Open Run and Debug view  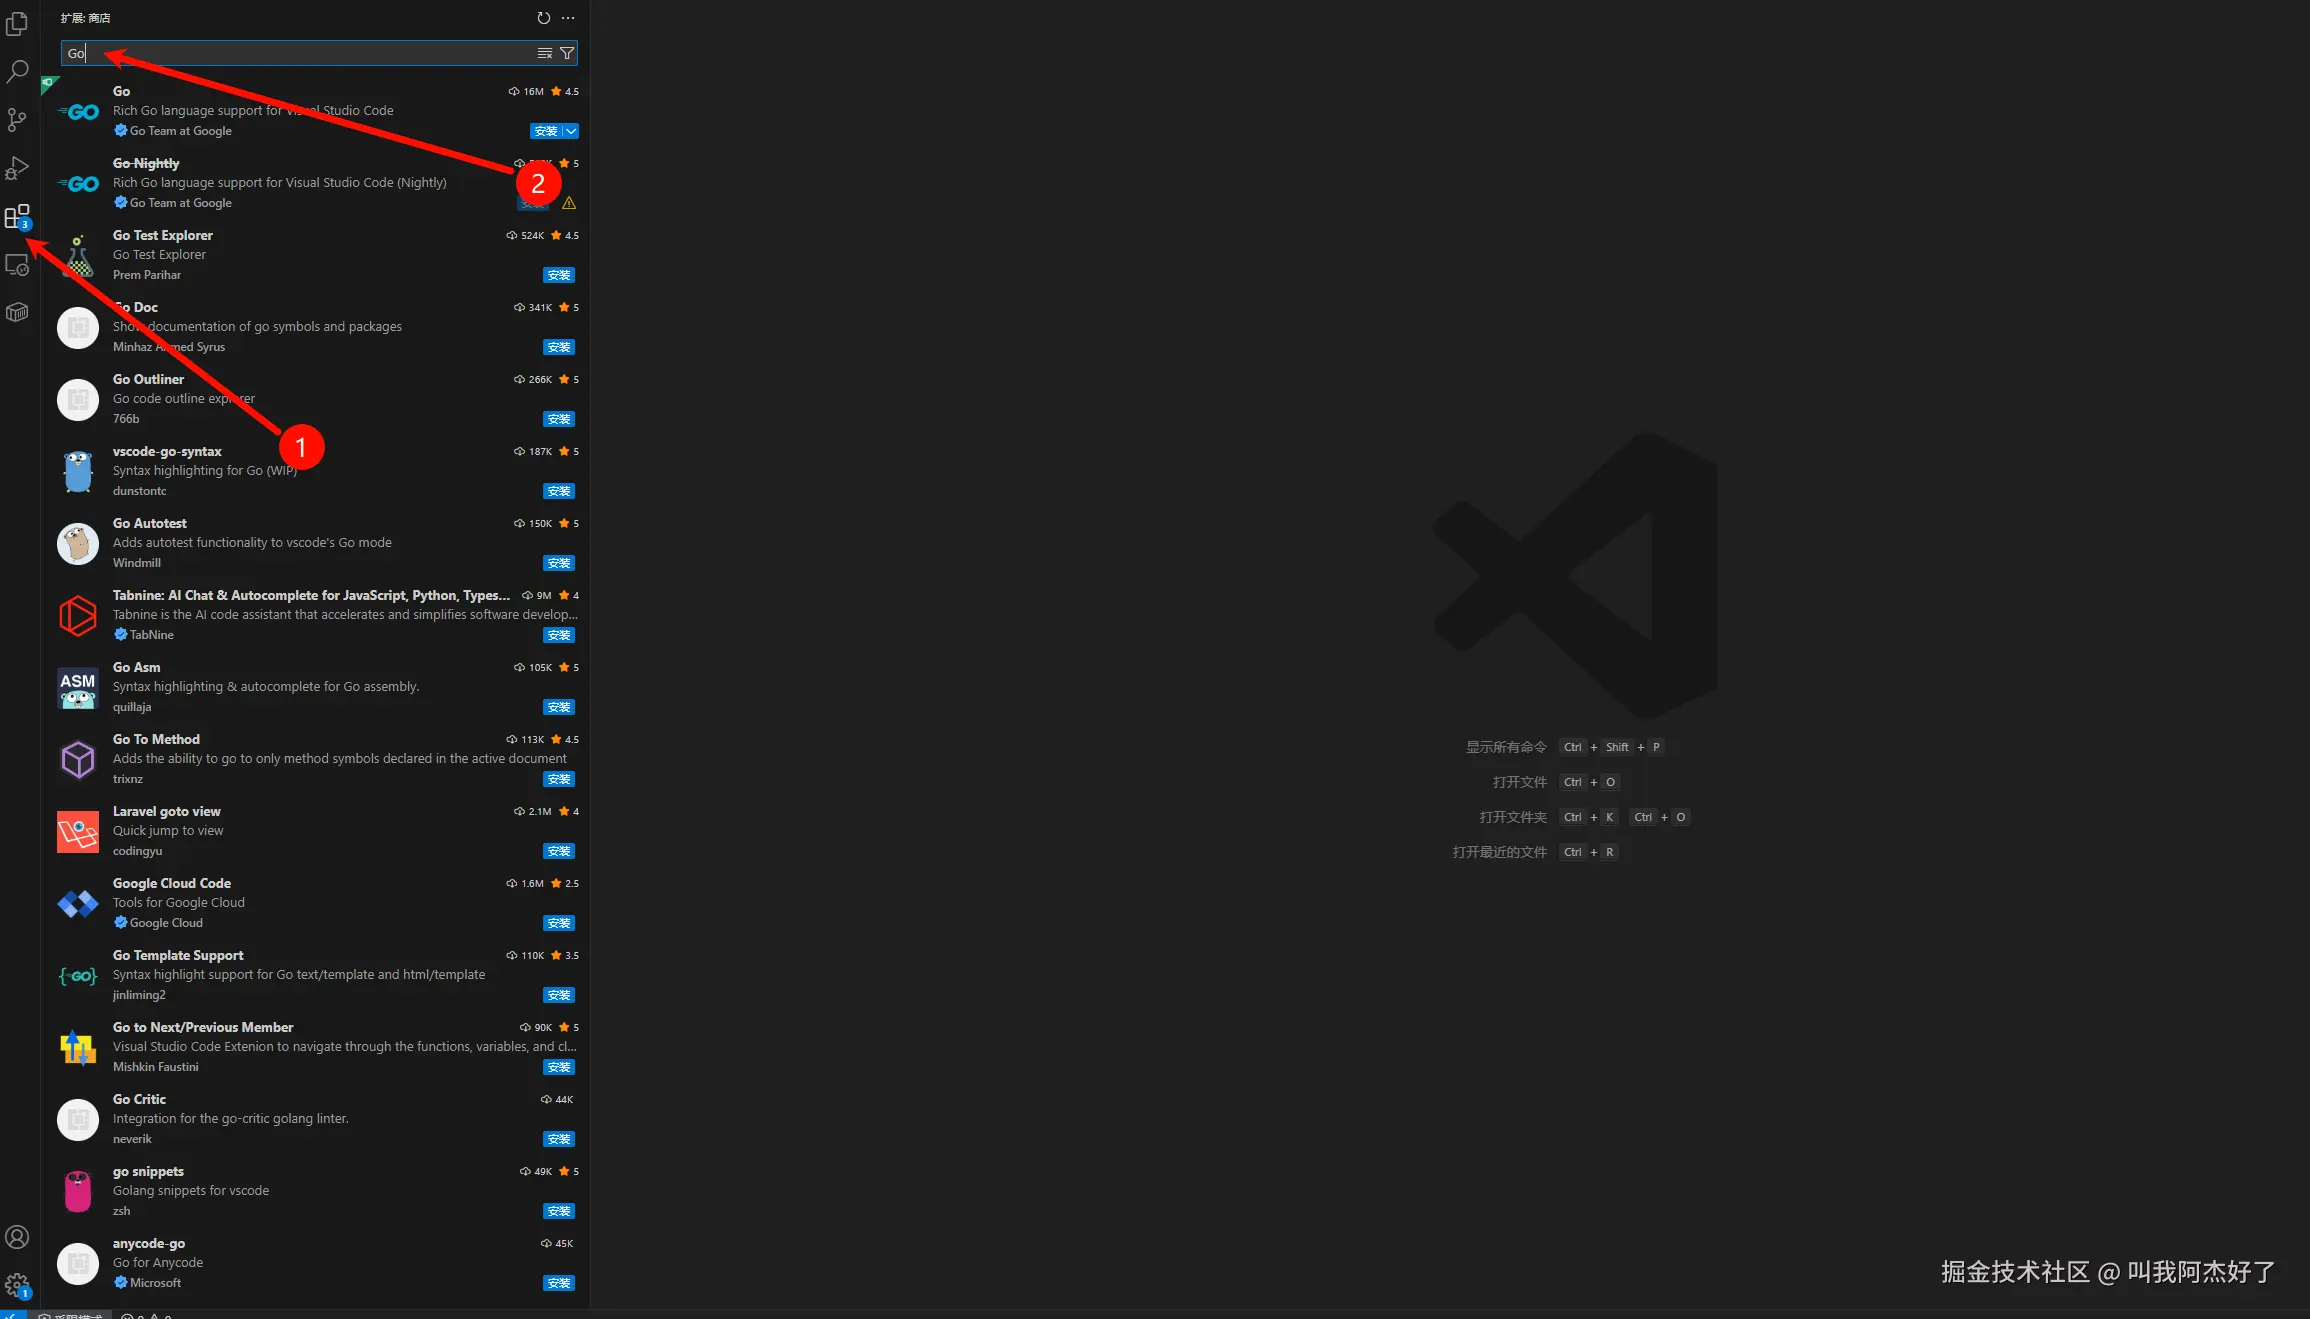pyautogui.click(x=17, y=168)
